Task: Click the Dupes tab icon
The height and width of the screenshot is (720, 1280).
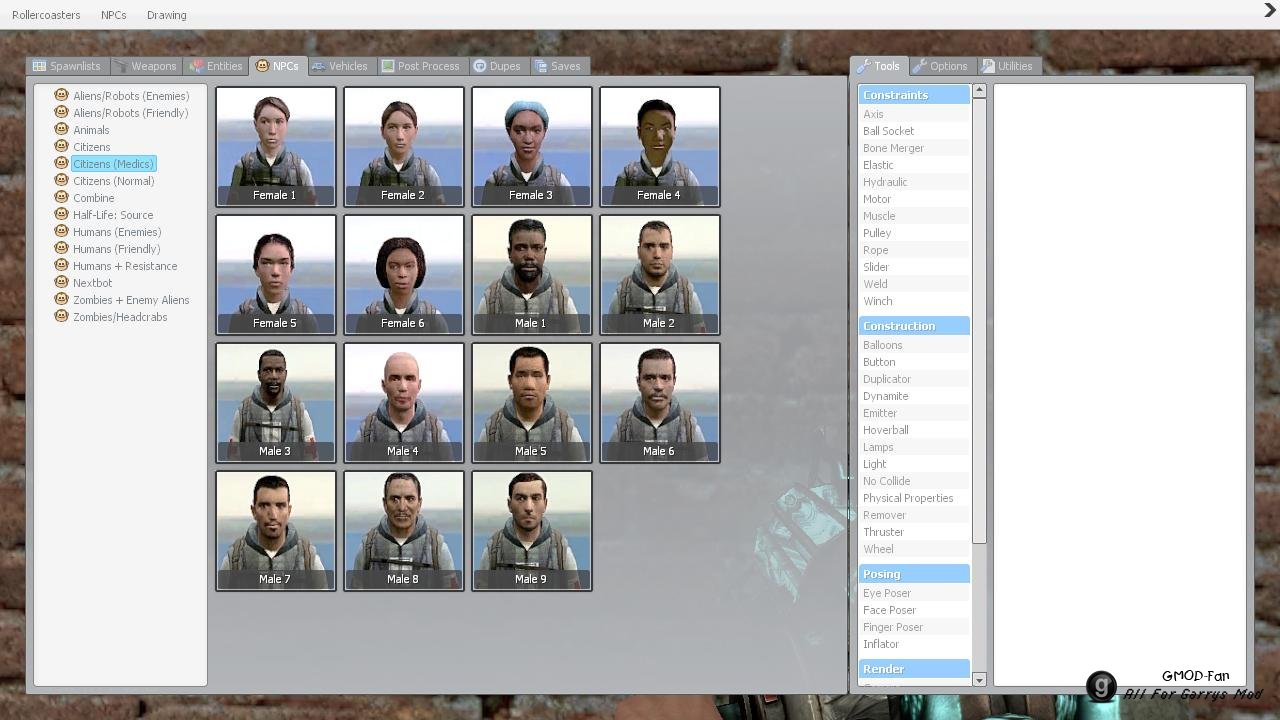Action: 480,66
